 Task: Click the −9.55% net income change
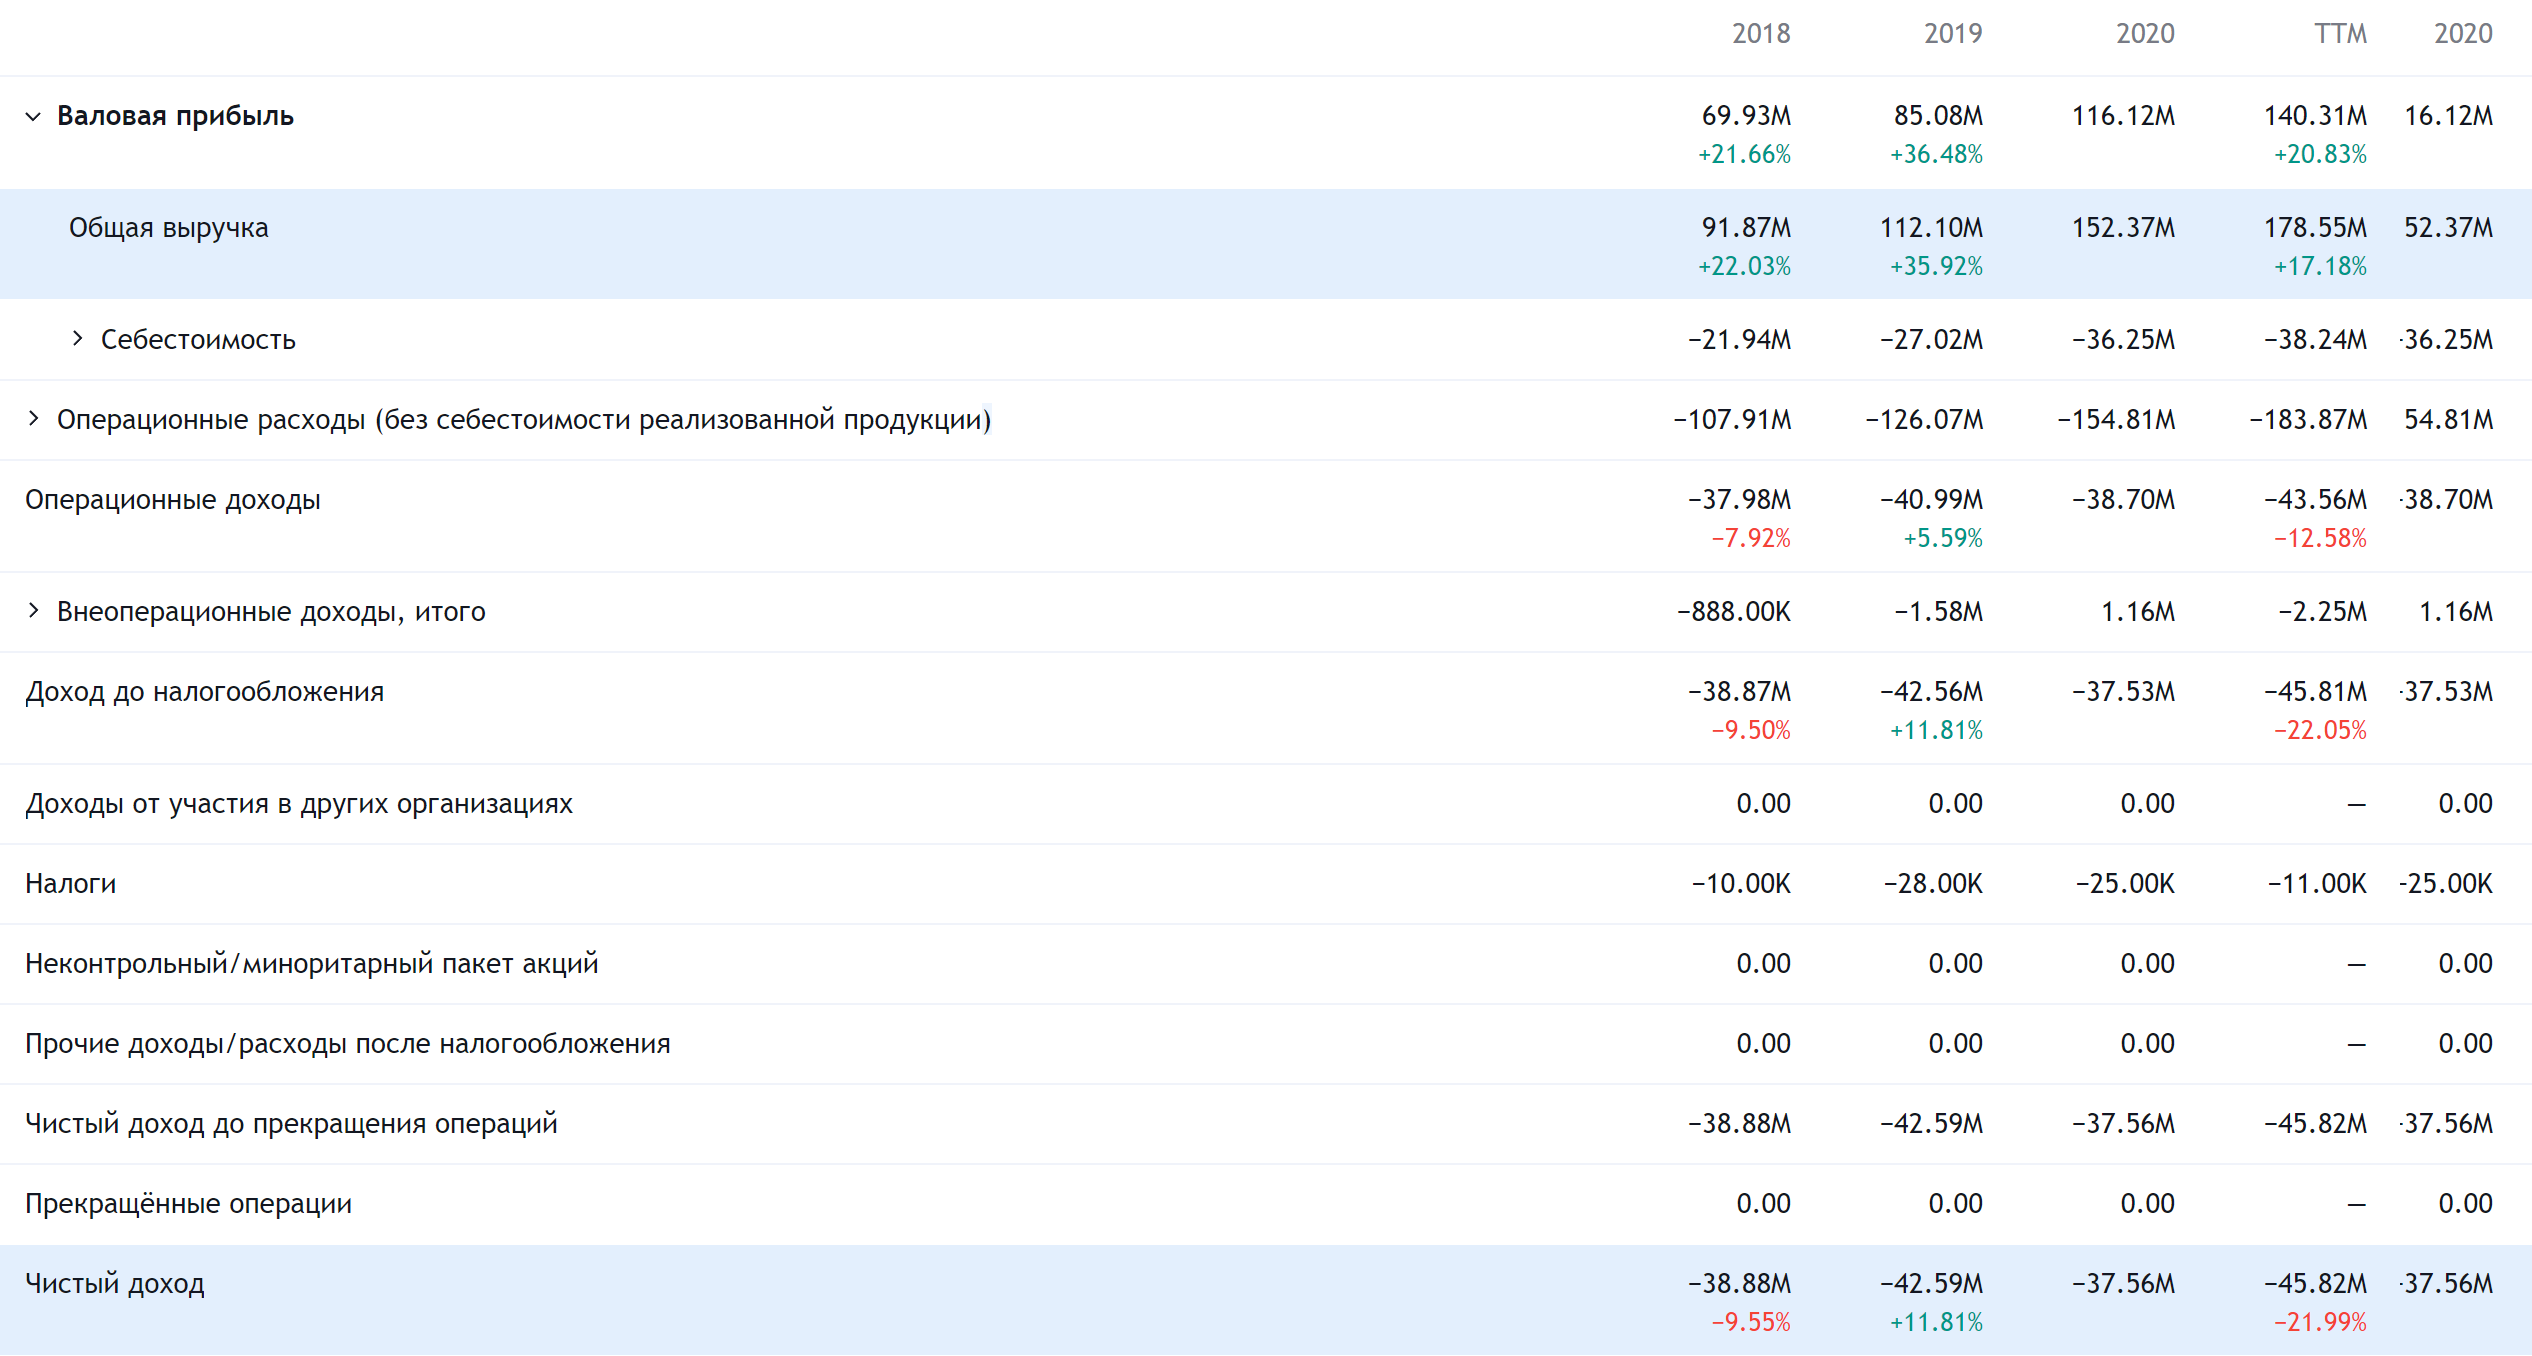(1751, 1323)
